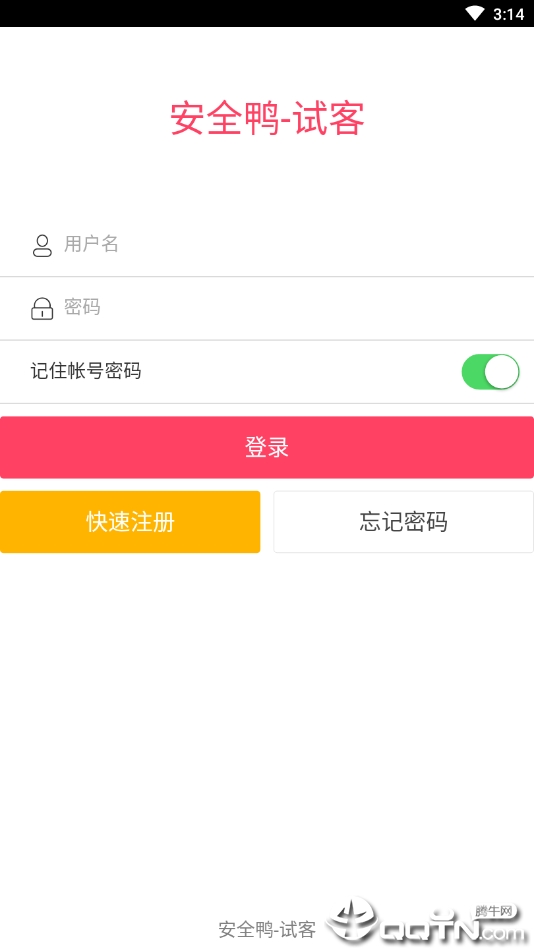Viewport: 534px width, 949px height.
Task: Click the small 腾牛网 badge
Action: [493, 911]
